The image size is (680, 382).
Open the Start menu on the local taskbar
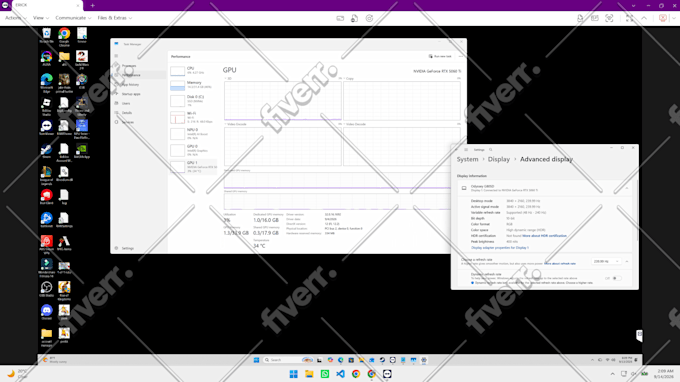point(294,374)
